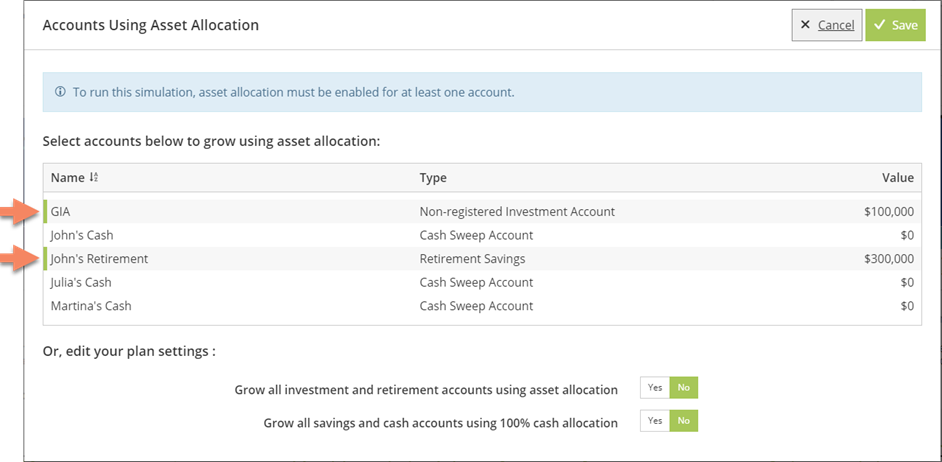Viewport: 942px width, 462px height.
Task: Click the Non-registered Investment Account type cell
Action: pyautogui.click(x=517, y=212)
